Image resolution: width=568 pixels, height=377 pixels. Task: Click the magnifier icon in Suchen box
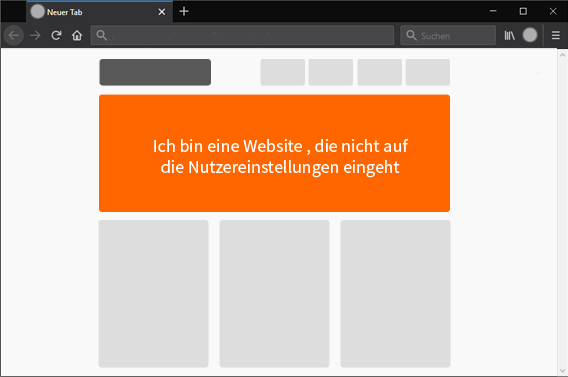coord(411,35)
